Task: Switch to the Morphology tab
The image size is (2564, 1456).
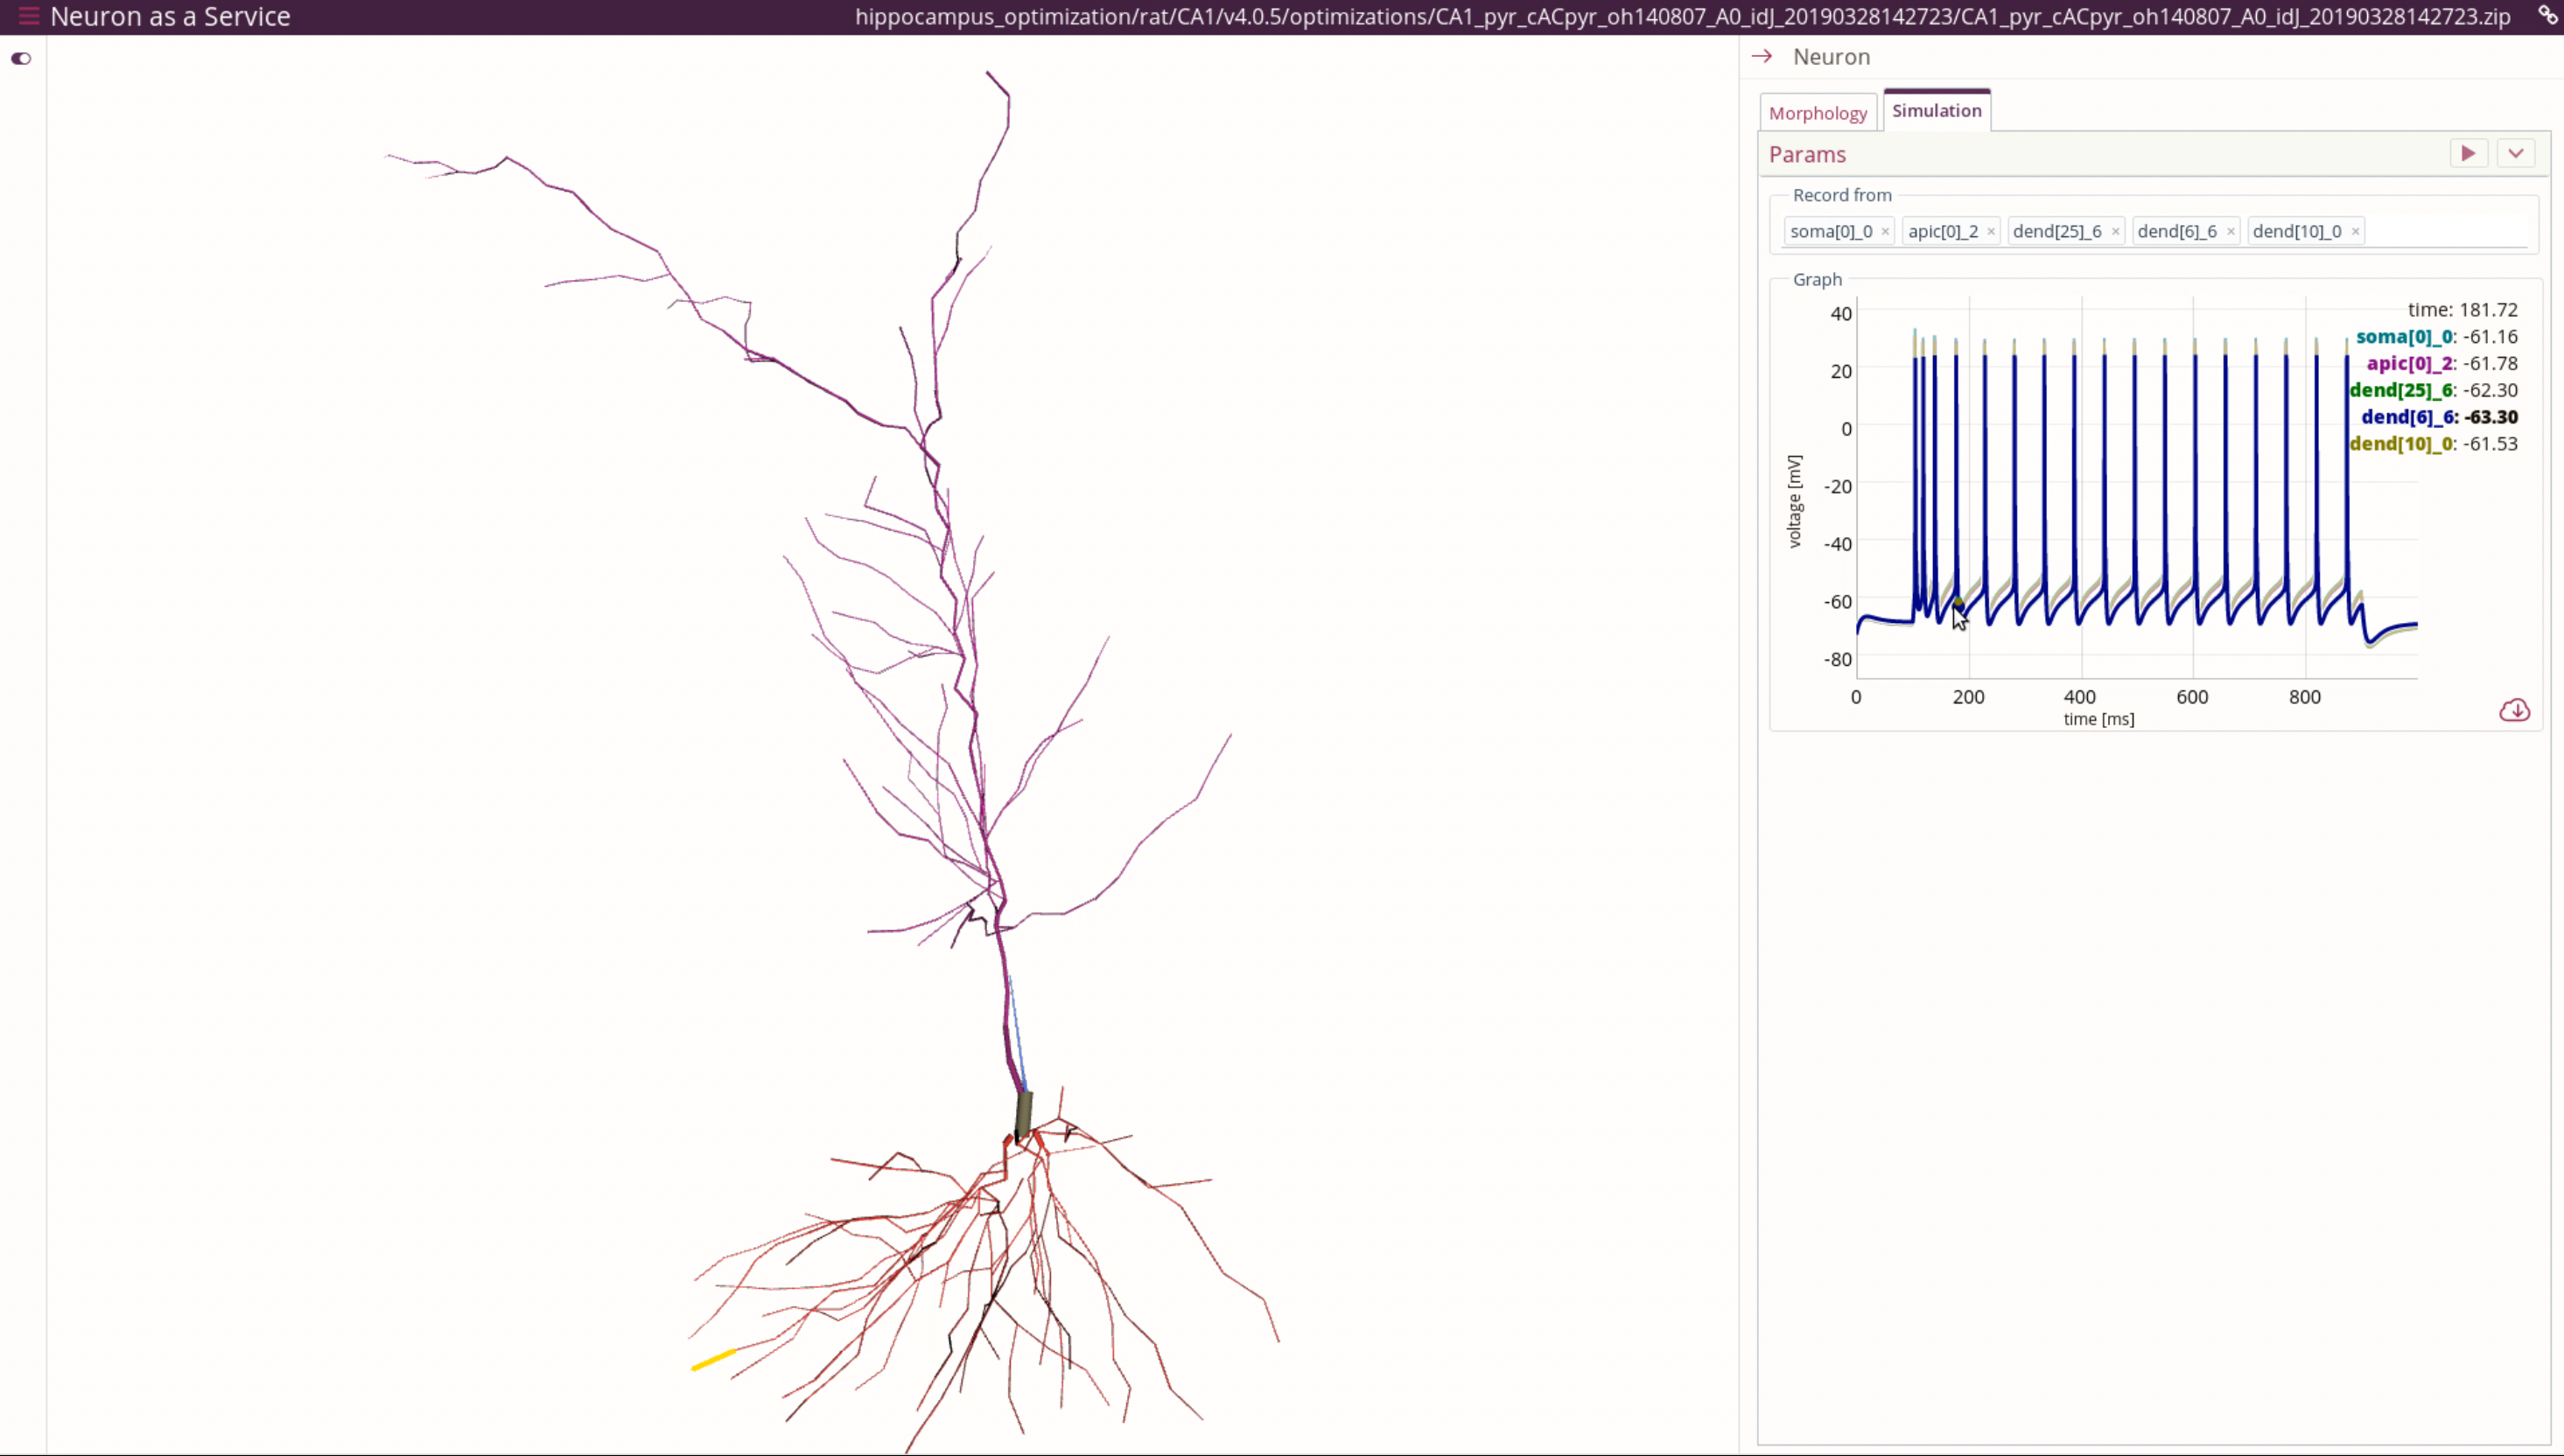Action: 1817,113
